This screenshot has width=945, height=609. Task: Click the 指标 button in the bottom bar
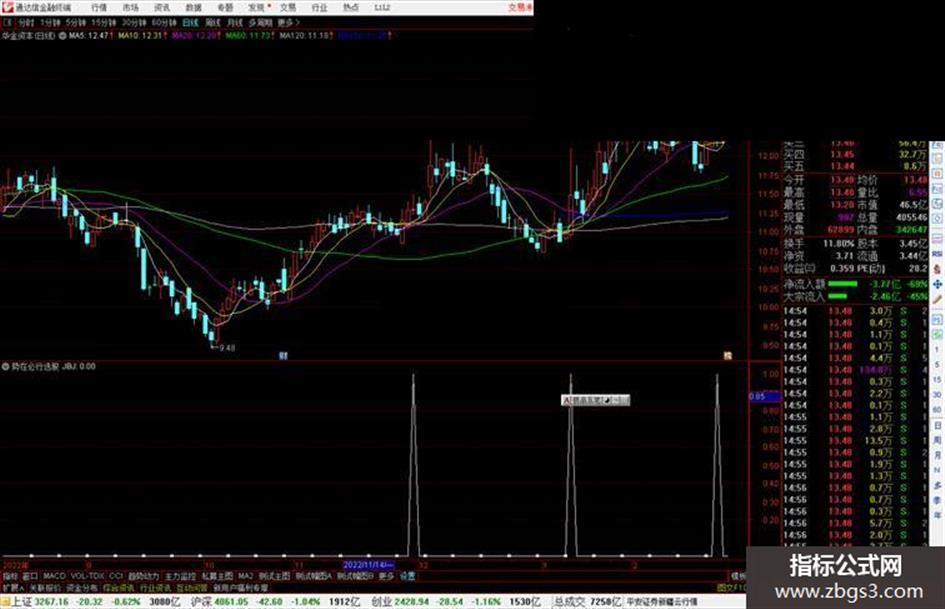point(10,576)
